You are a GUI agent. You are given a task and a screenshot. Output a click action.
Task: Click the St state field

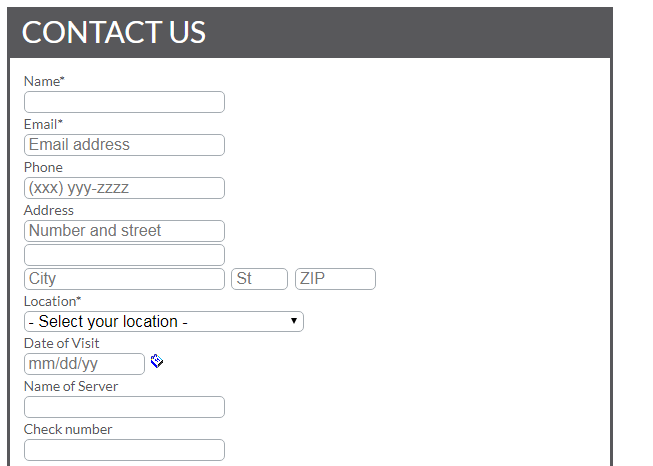coord(259,279)
